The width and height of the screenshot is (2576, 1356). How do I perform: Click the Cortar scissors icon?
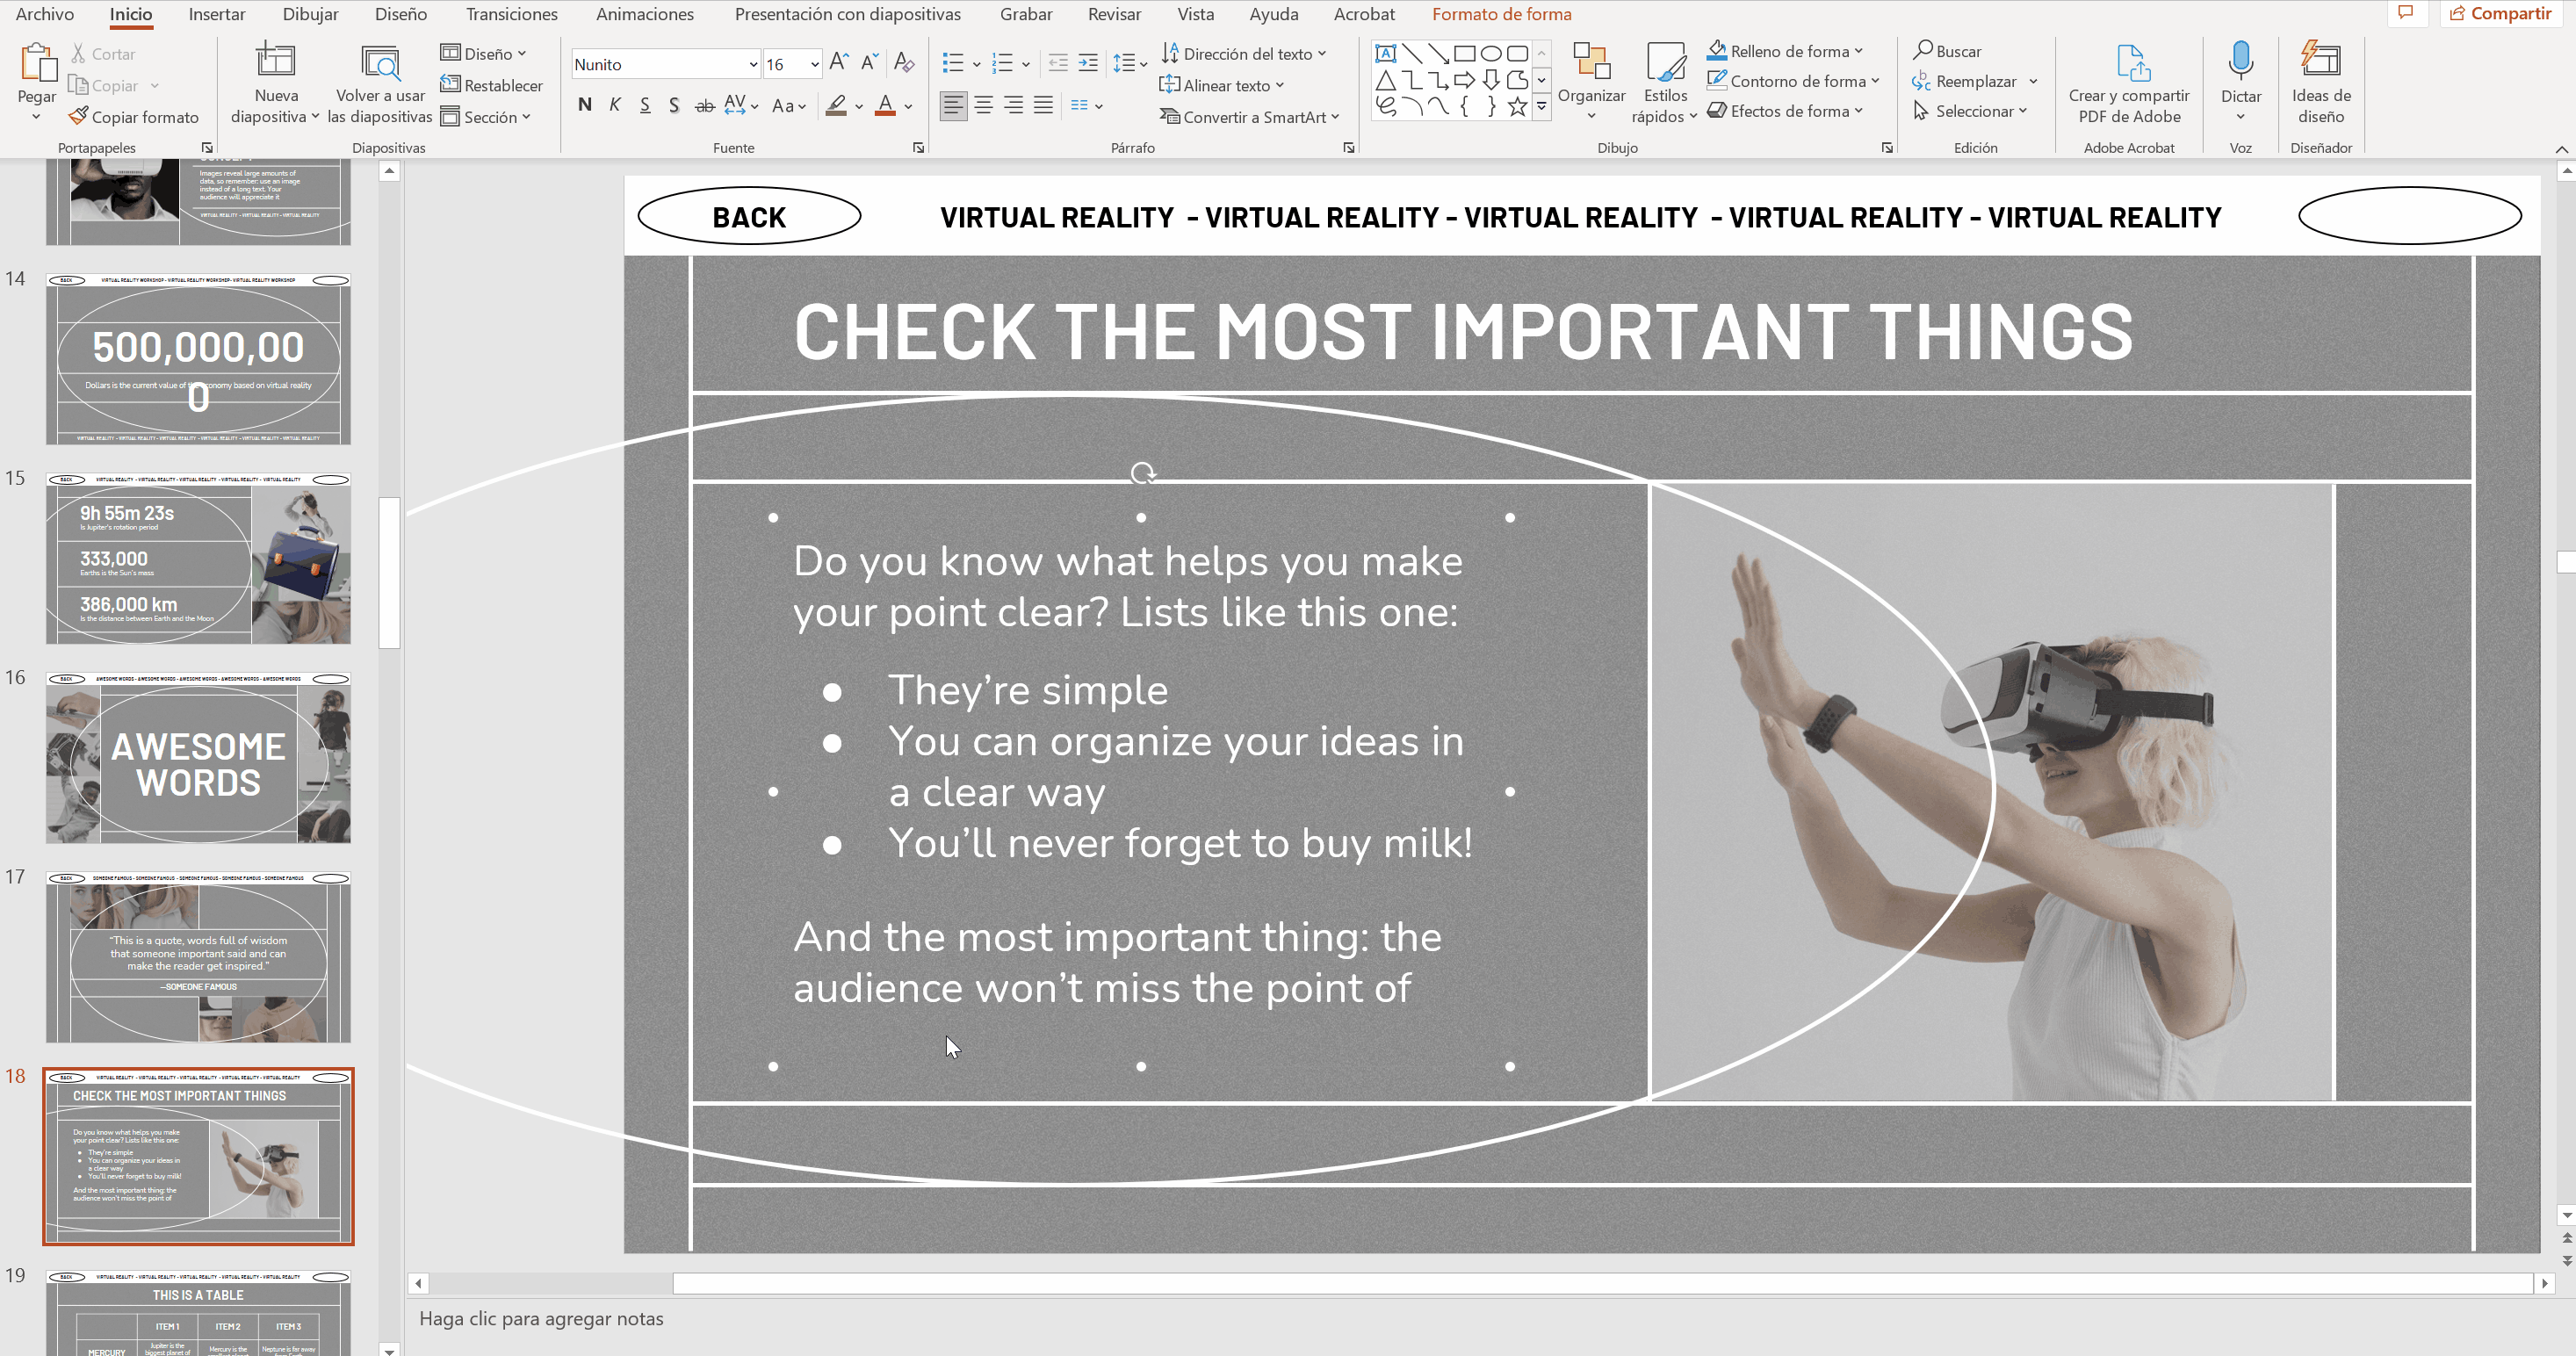coord(79,54)
